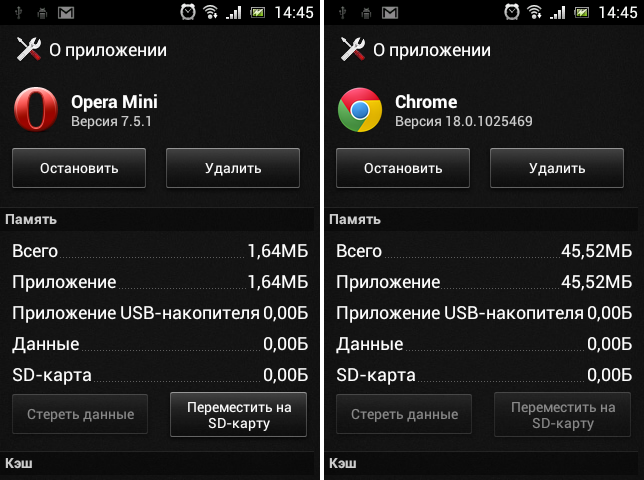Tap USB icon in left status bar

click(x=18, y=13)
